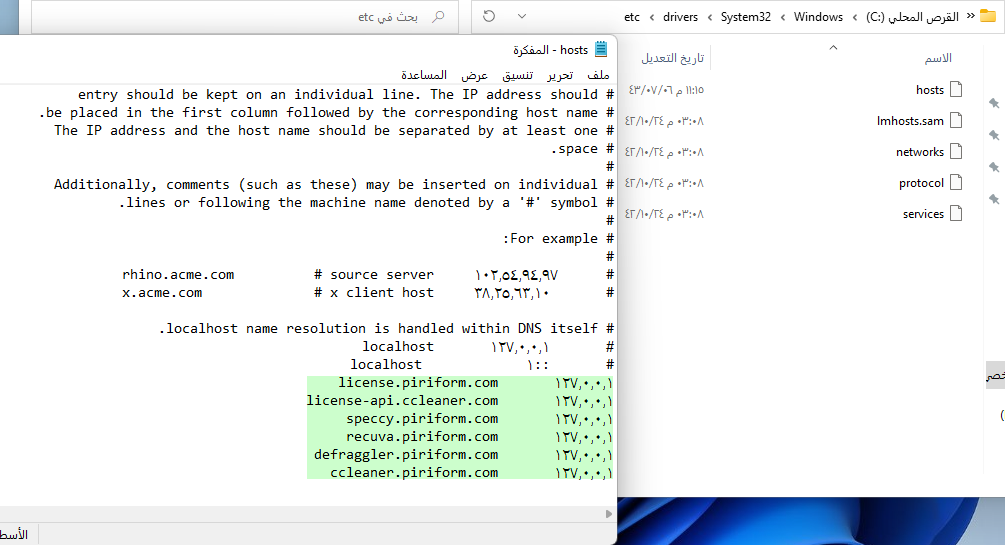1005x545 pixels.
Task: Click the search magnifier icon in etc search
Action: click(x=438, y=17)
